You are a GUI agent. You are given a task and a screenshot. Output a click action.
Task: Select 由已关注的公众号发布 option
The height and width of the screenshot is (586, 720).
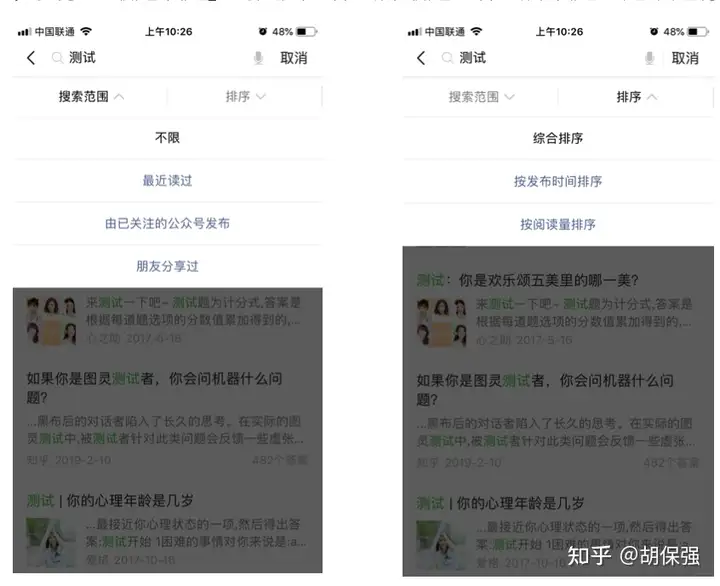point(167,224)
